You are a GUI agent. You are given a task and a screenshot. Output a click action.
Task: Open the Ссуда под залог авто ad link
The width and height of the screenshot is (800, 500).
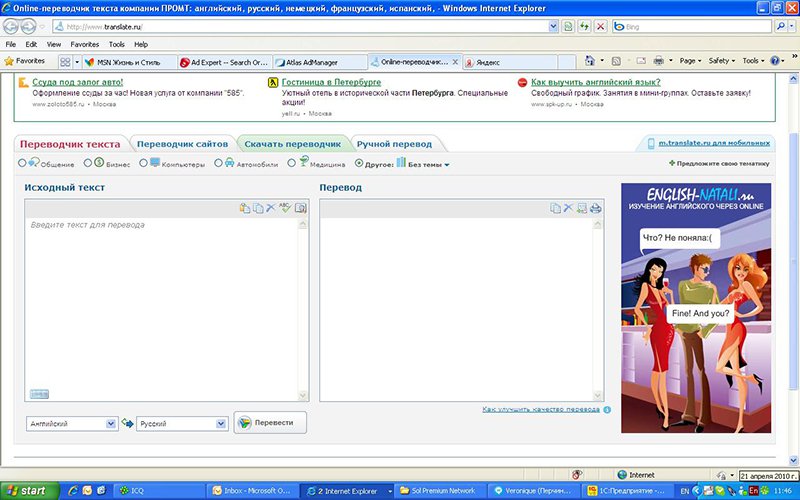pos(78,82)
